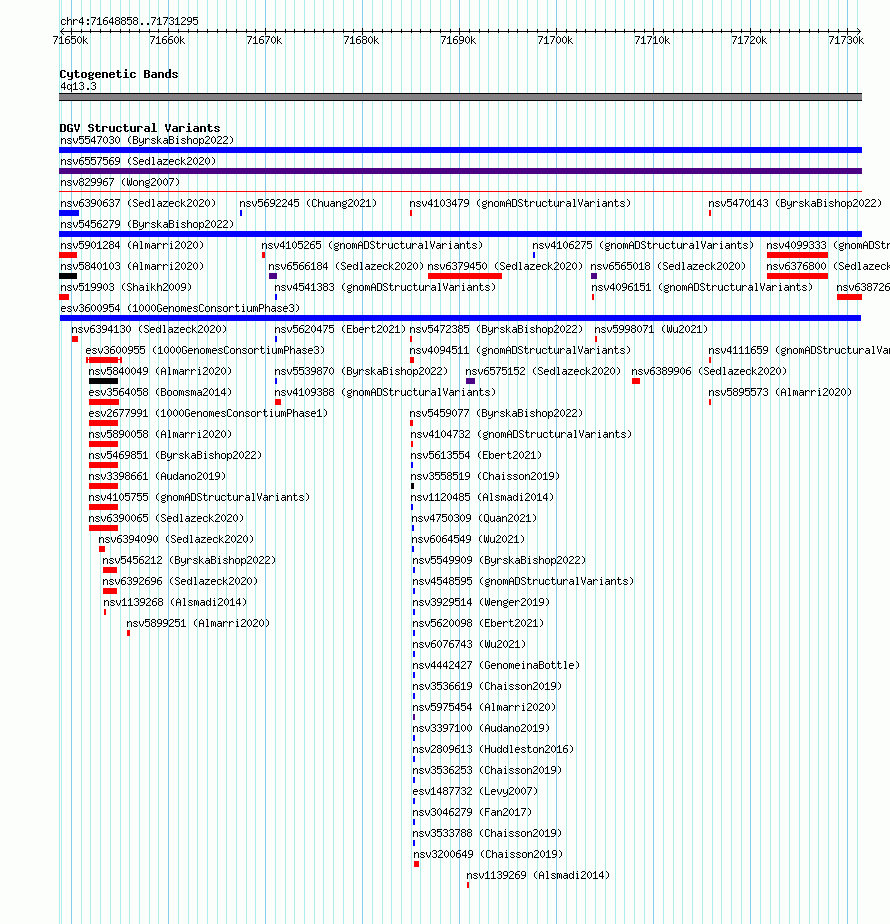This screenshot has height=924, width=890.
Task: Select the black bar under nsv5840103
Action: pos(68,276)
